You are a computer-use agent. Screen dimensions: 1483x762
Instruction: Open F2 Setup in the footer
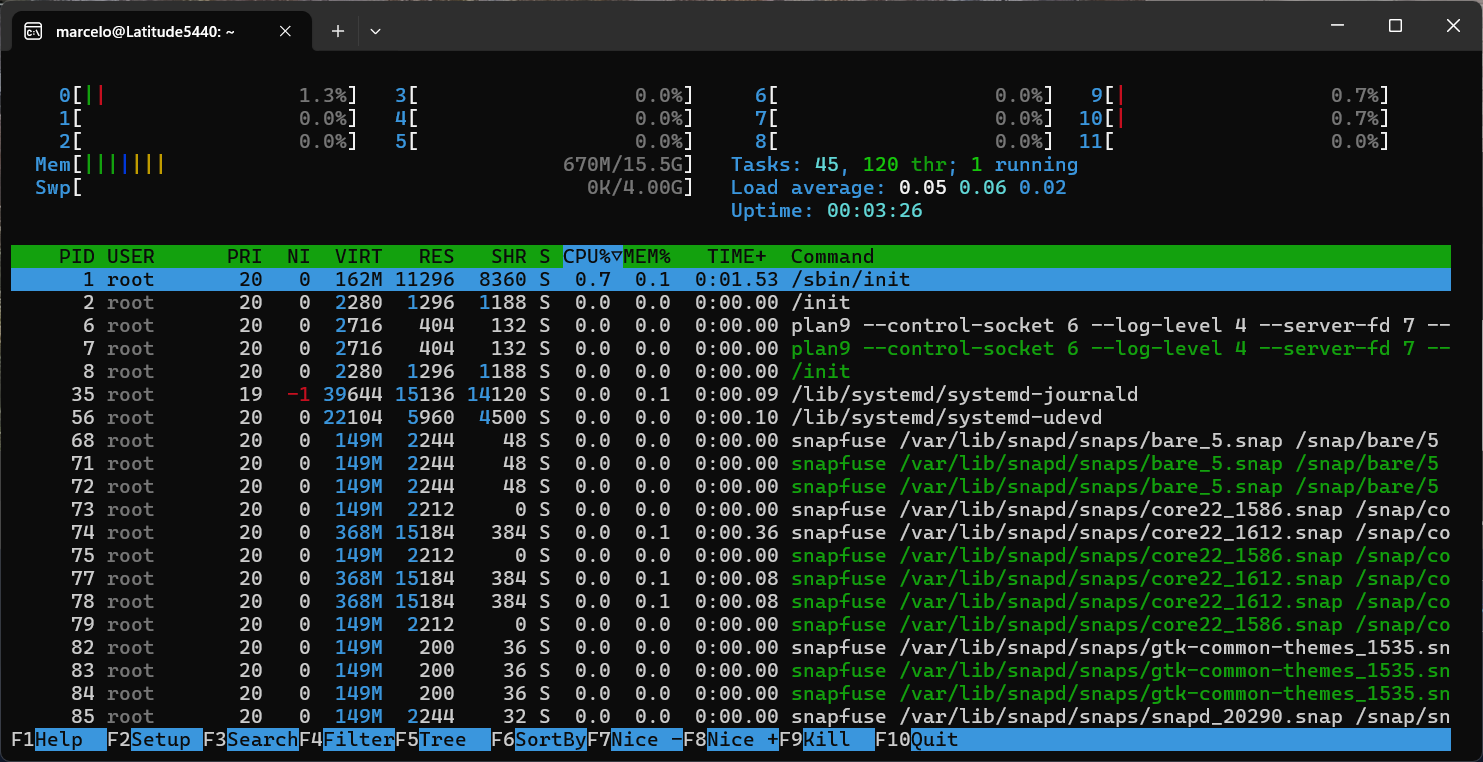[155, 740]
